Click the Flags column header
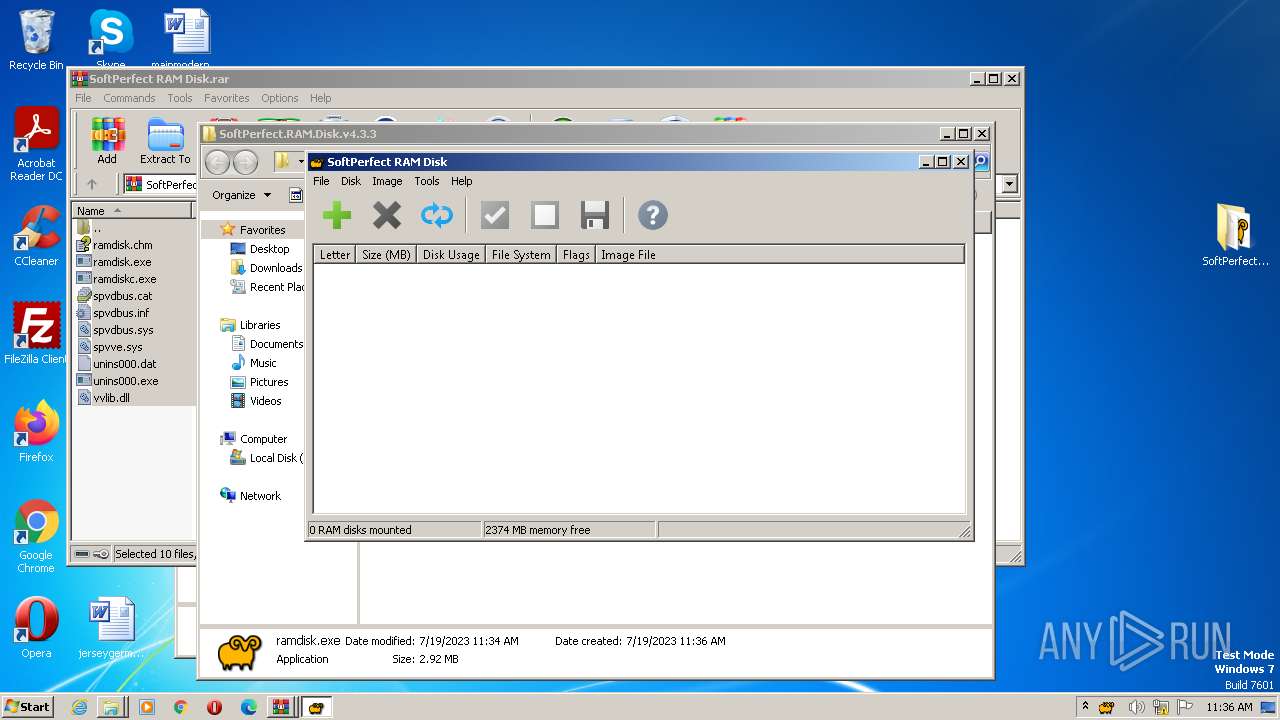1280x720 pixels. click(576, 255)
